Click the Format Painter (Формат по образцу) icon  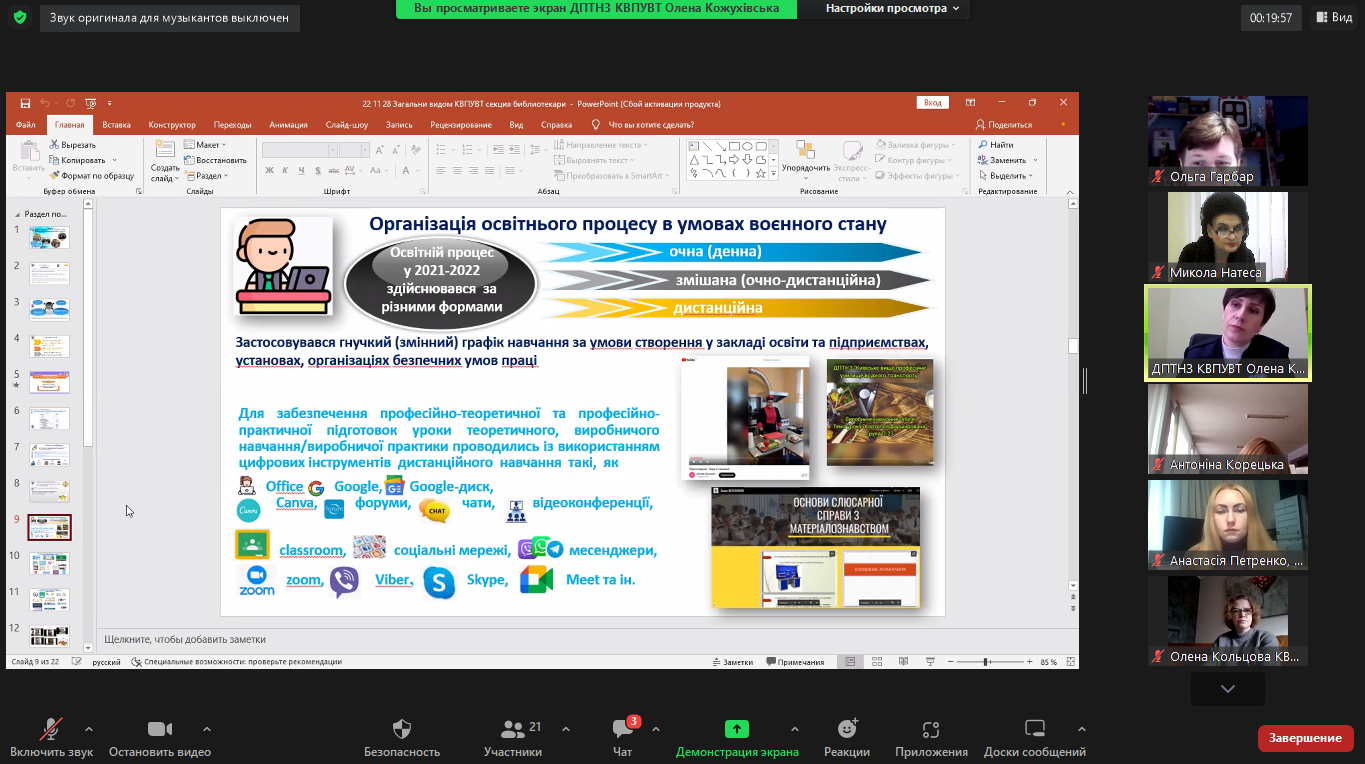pyautogui.click(x=54, y=175)
